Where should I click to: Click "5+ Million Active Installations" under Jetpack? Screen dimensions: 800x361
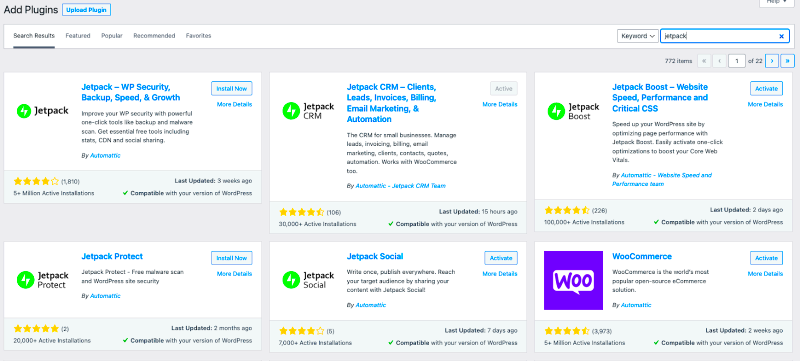54,193
